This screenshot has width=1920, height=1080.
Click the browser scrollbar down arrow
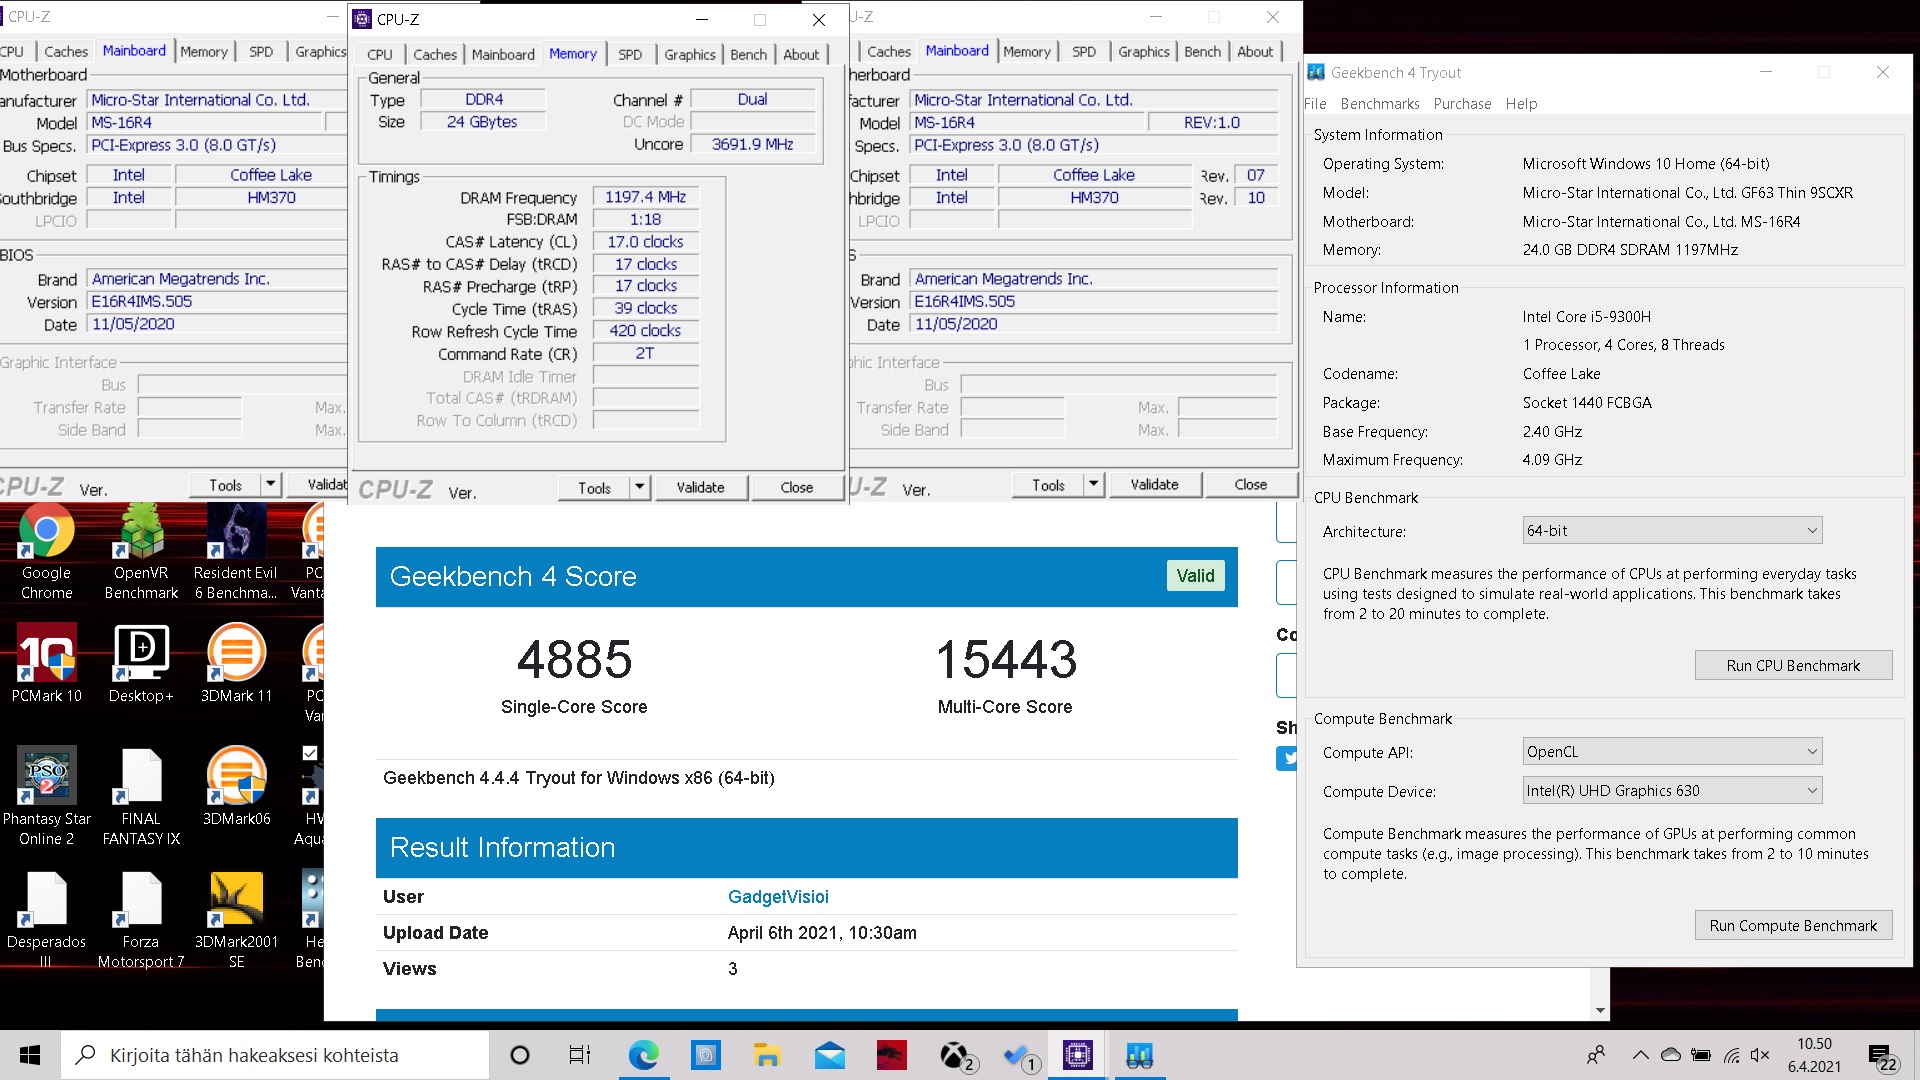(1601, 1010)
